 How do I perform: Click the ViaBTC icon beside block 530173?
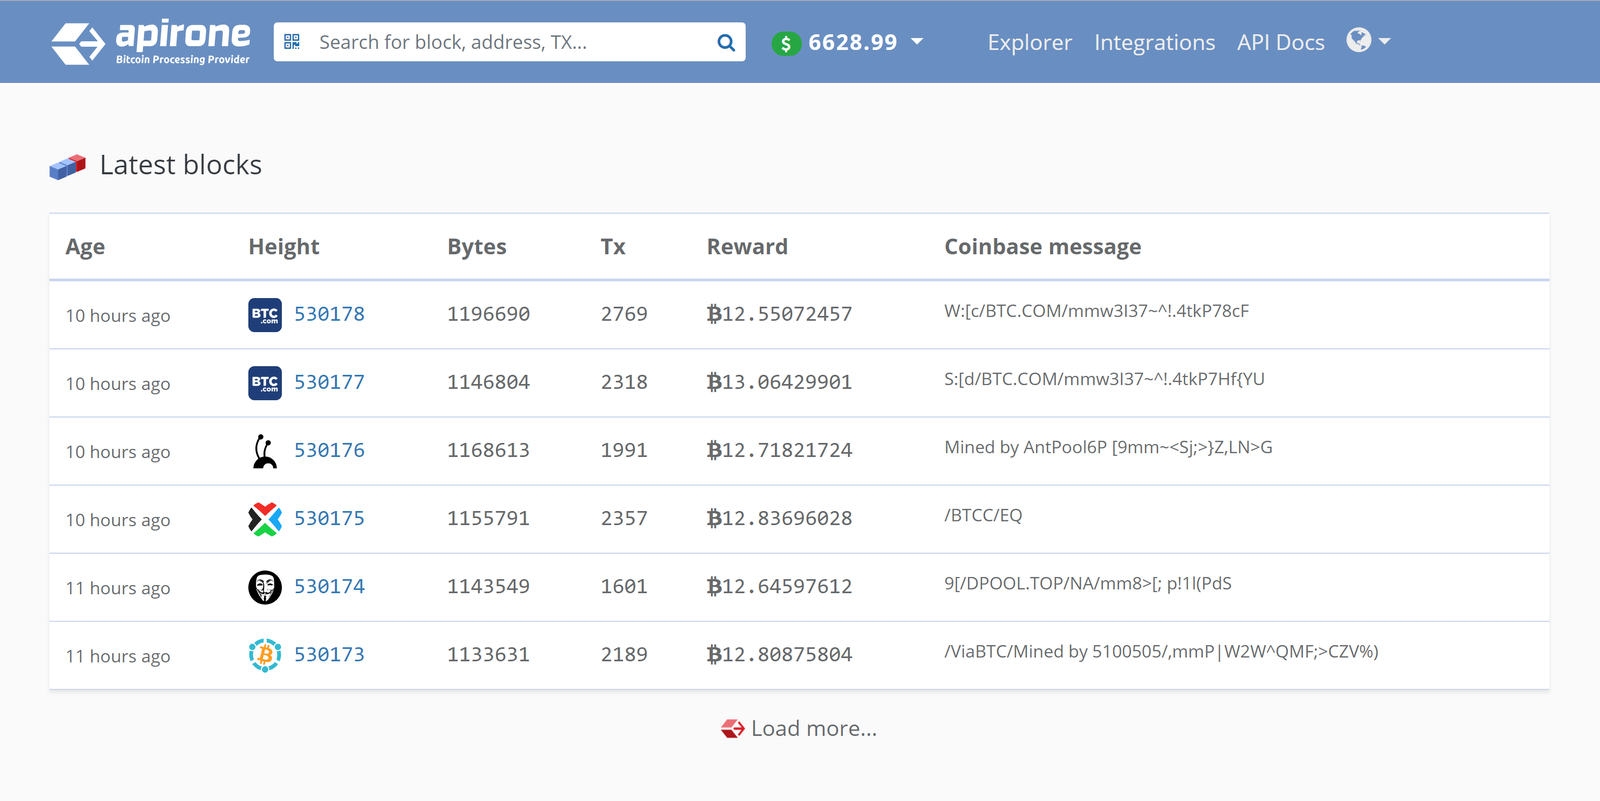click(x=265, y=655)
